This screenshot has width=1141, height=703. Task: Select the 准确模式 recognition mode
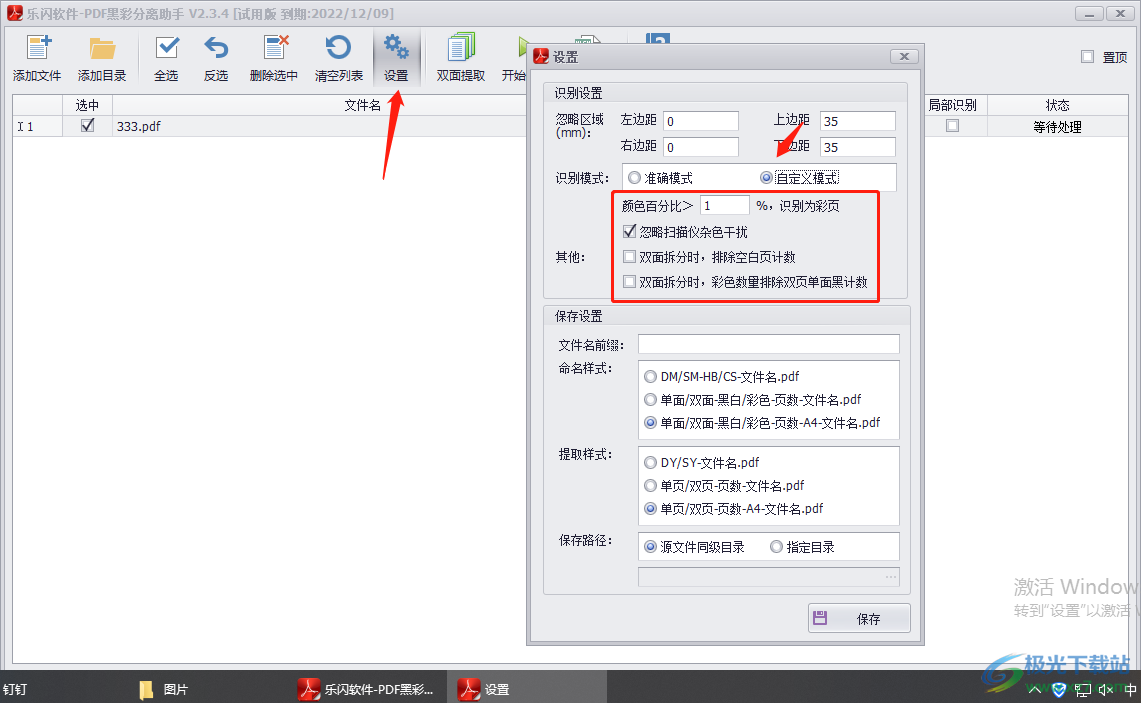tap(635, 178)
